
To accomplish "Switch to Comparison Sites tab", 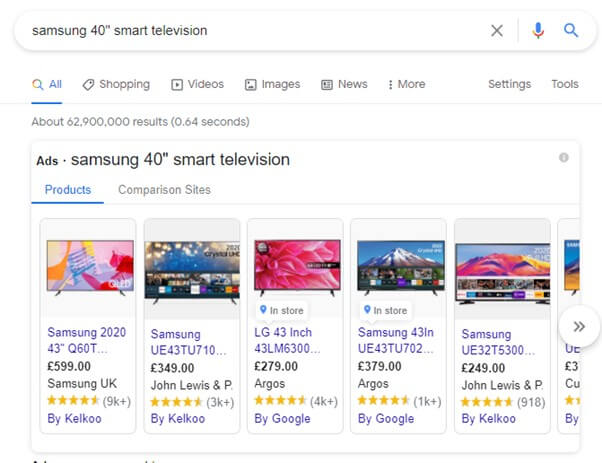I will [164, 190].
